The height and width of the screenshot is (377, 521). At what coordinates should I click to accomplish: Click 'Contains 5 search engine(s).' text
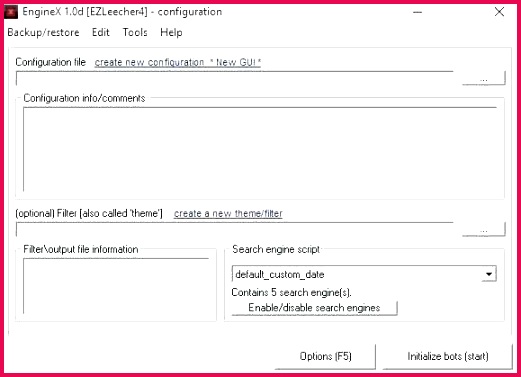point(291,292)
